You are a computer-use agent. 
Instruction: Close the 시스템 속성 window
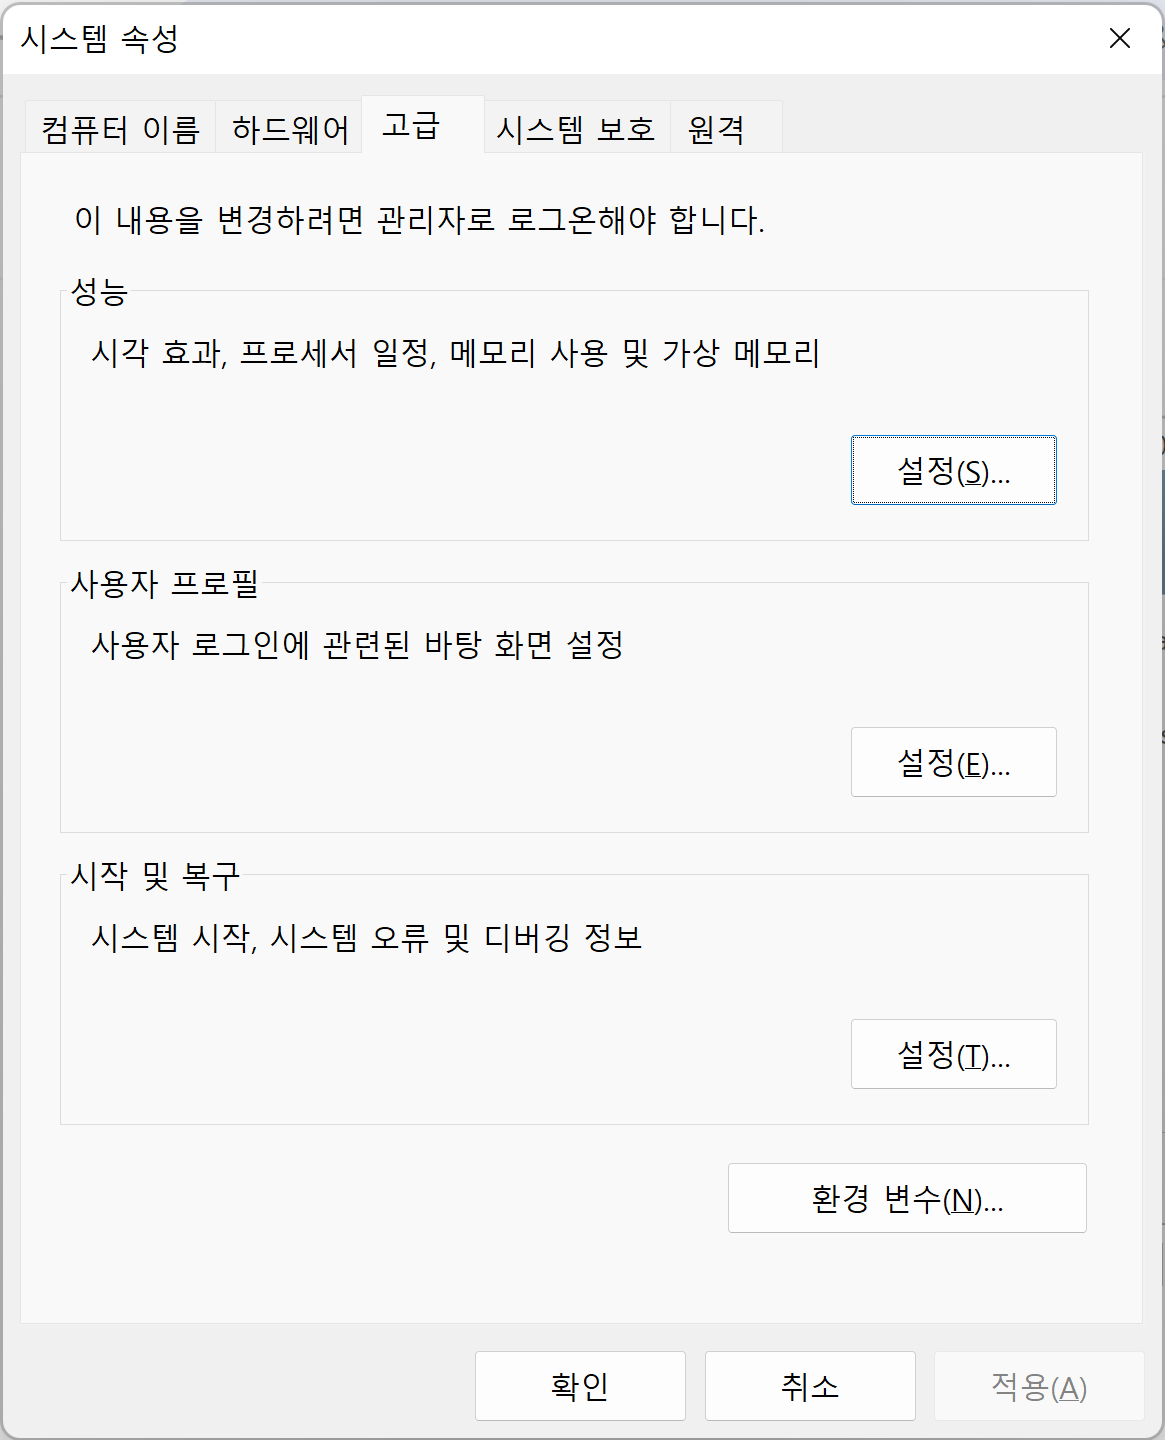(x=1120, y=38)
